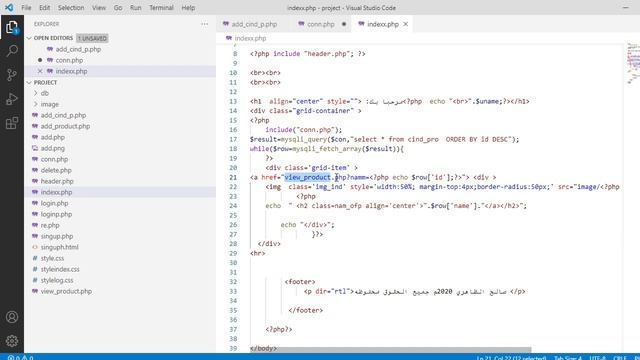
Task: Open stylelog.css file
Action: (x=57, y=280)
